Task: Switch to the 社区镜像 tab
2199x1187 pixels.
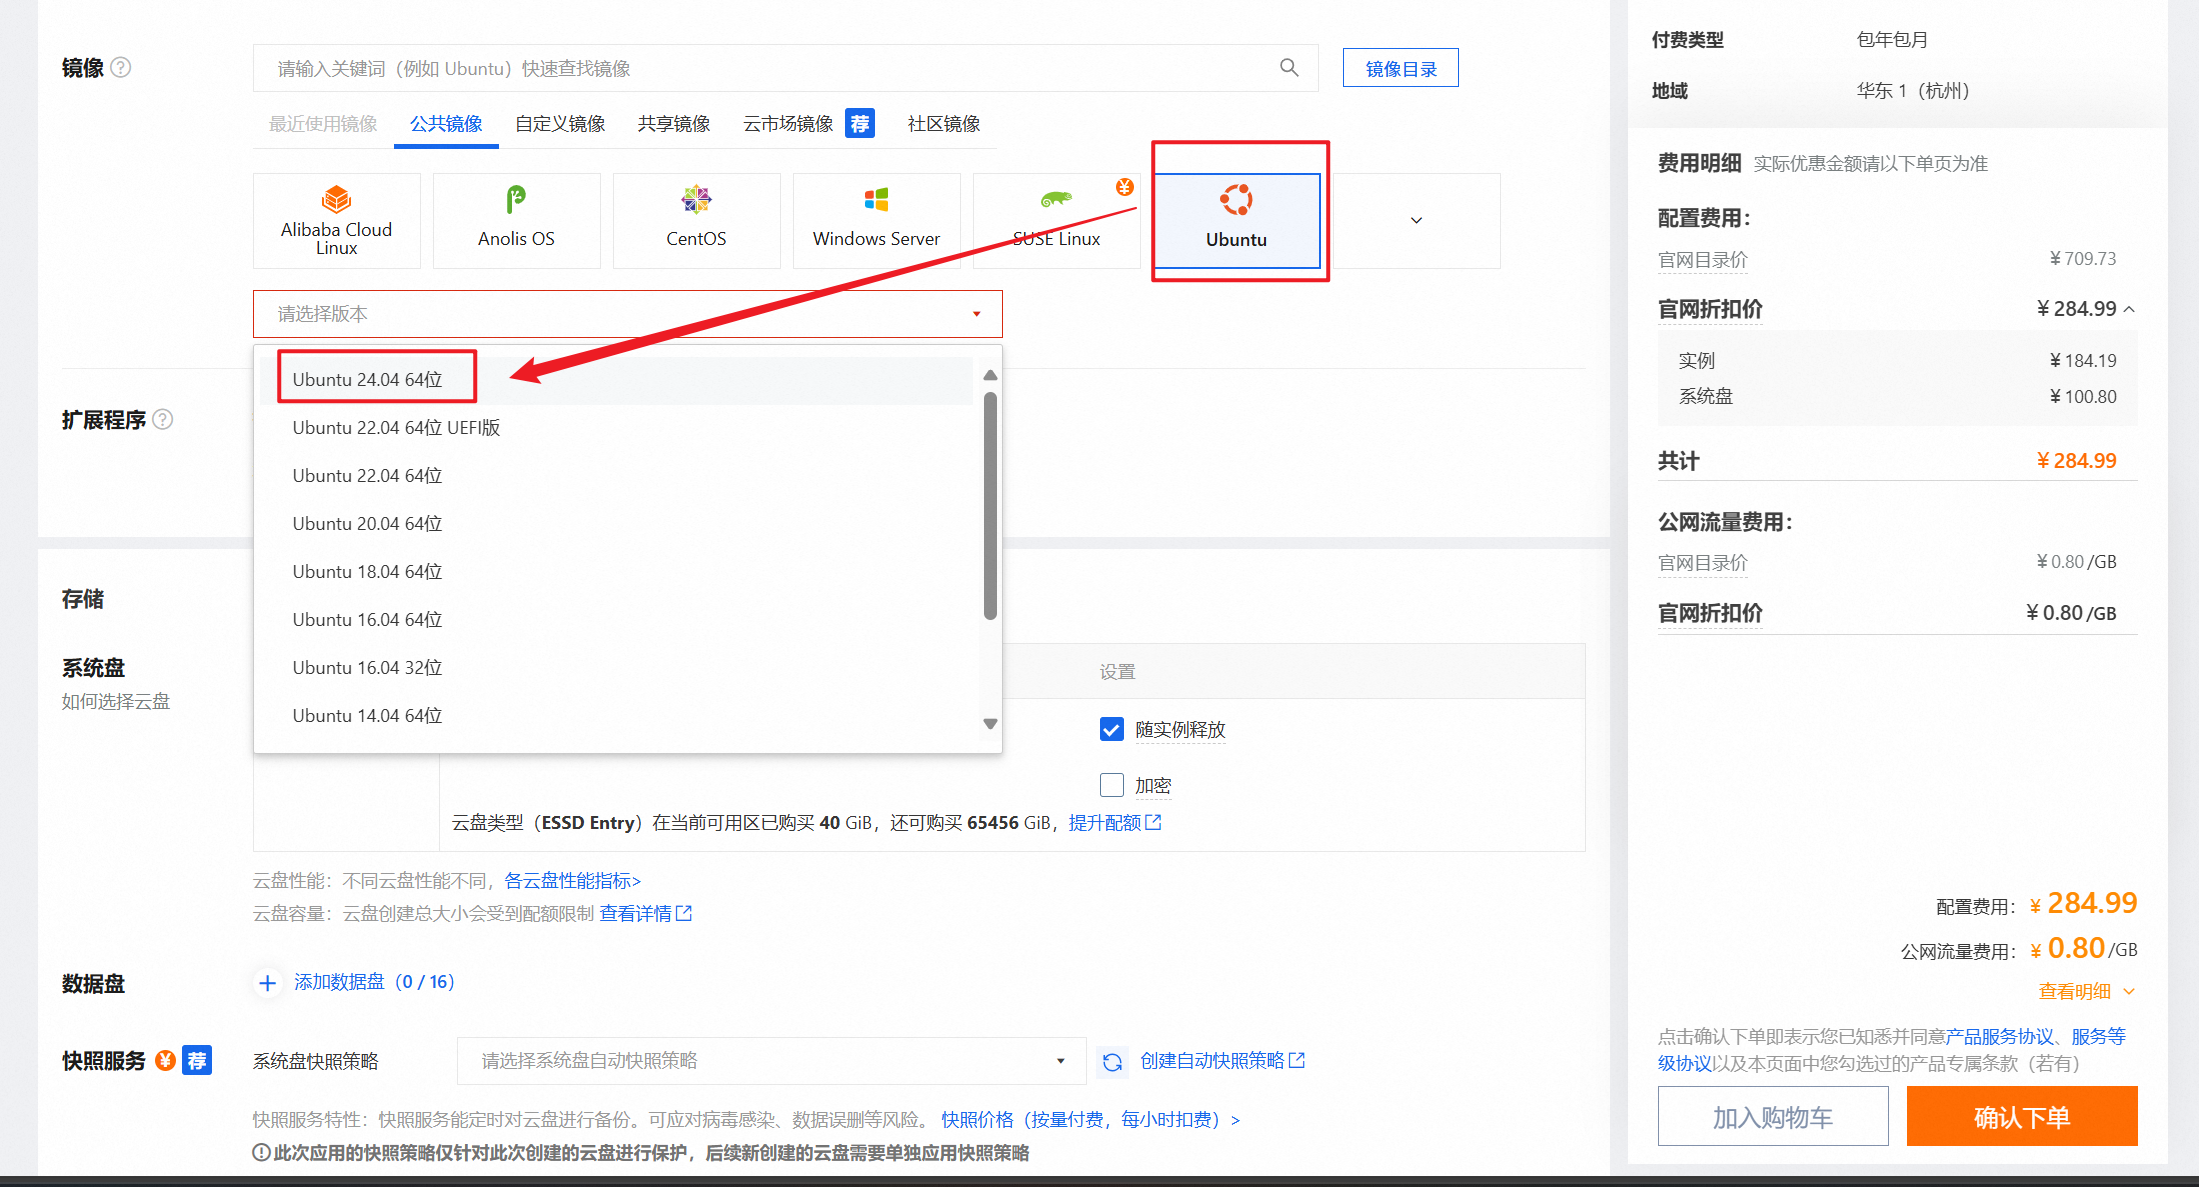Action: pyautogui.click(x=944, y=124)
